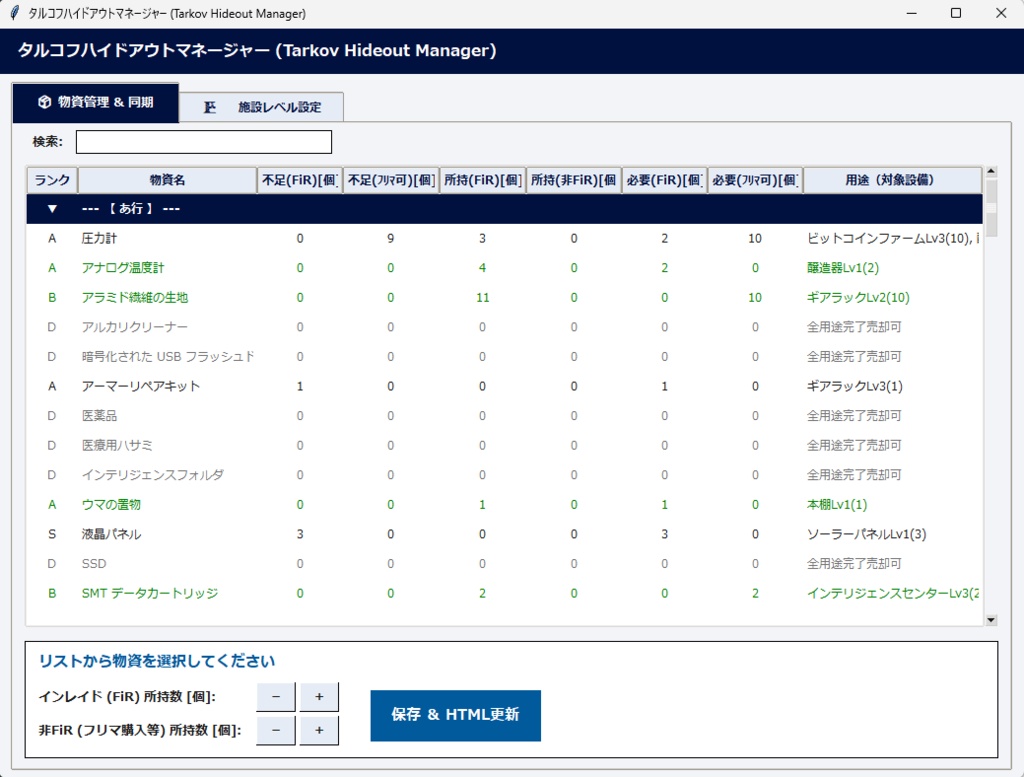Sort by ランク column header

click(x=52, y=180)
